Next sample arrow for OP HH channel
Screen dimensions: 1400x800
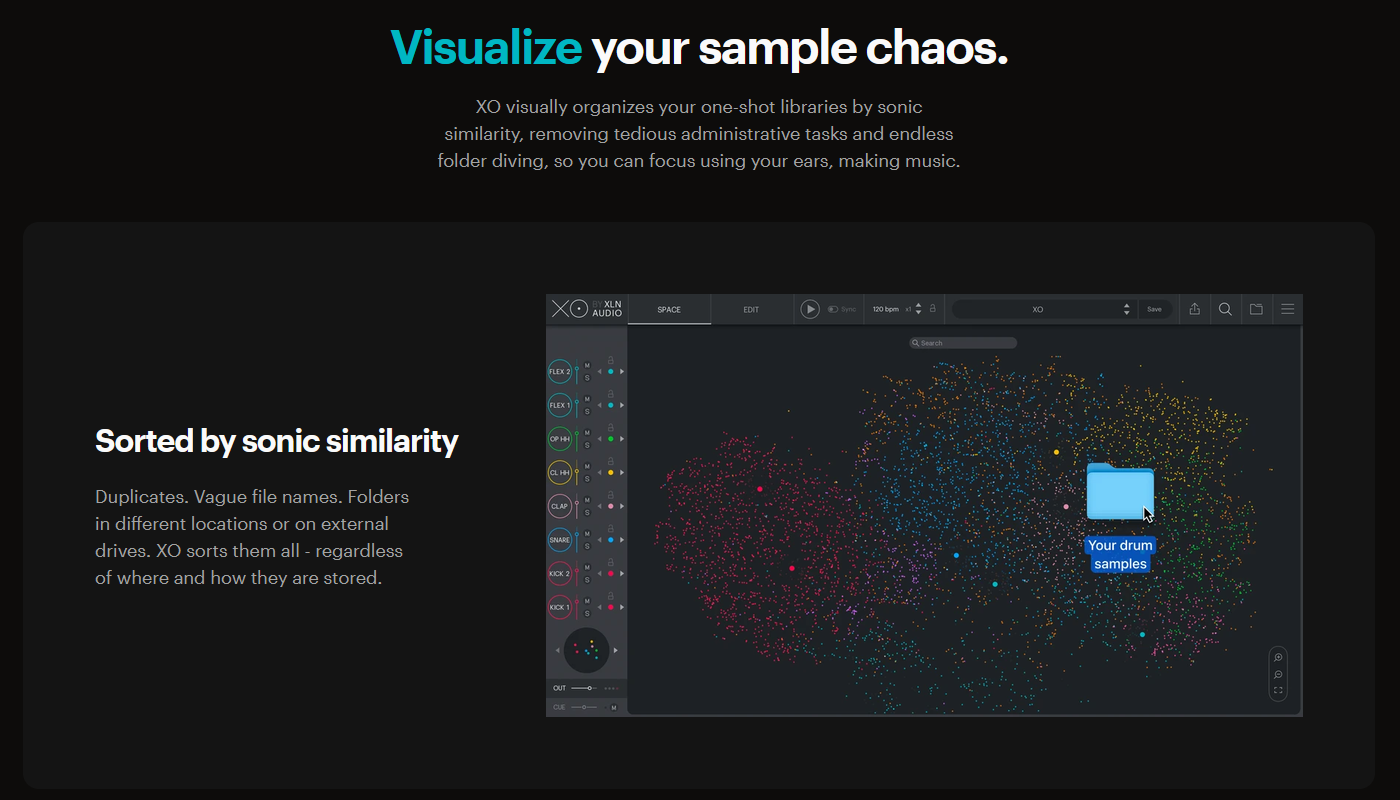(622, 439)
